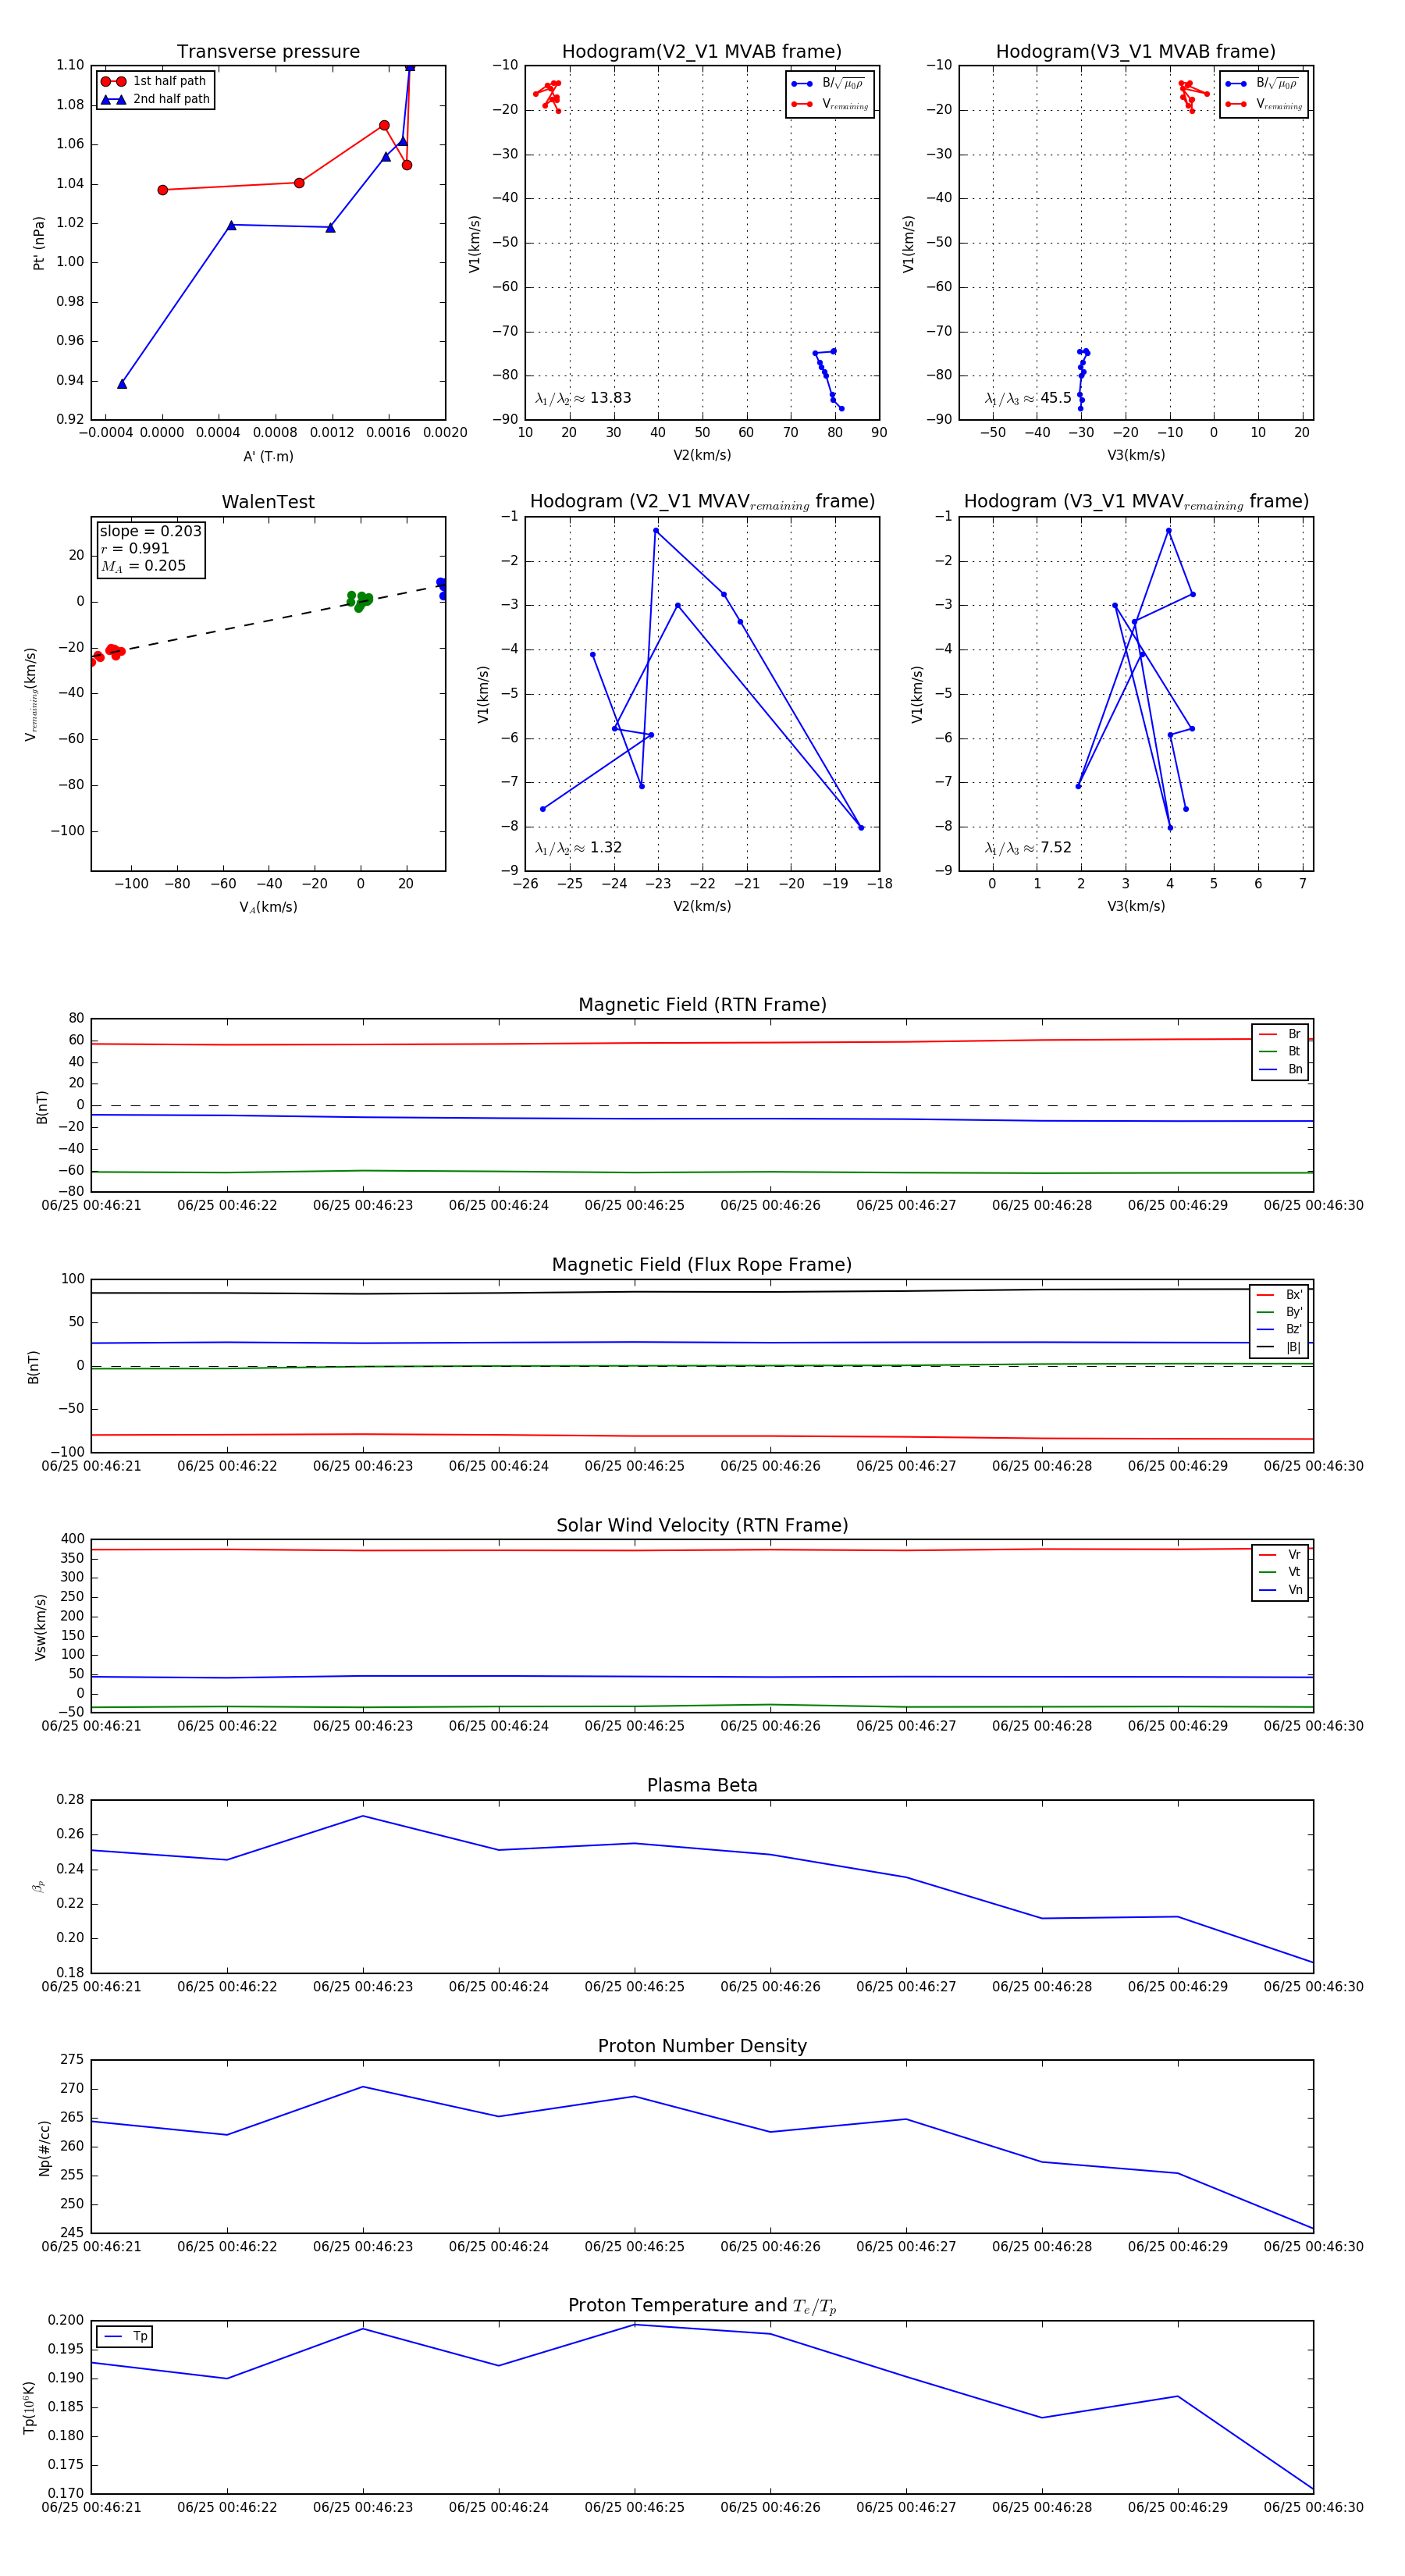Select the WalenTest slope annotation box

coord(150,548)
